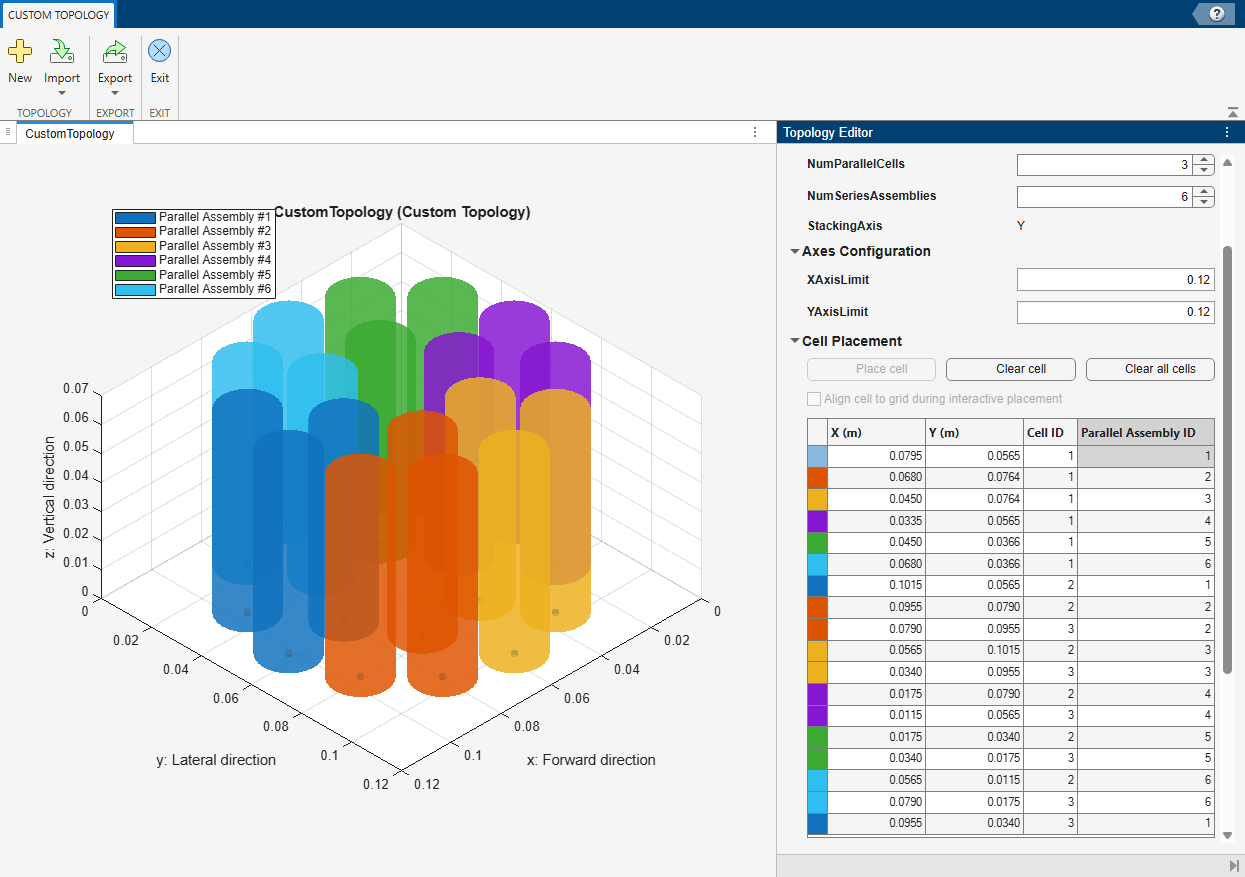Viewport: 1245px width, 877px height.
Task: Click the Import topology icon
Action: (x=62, y=51)
